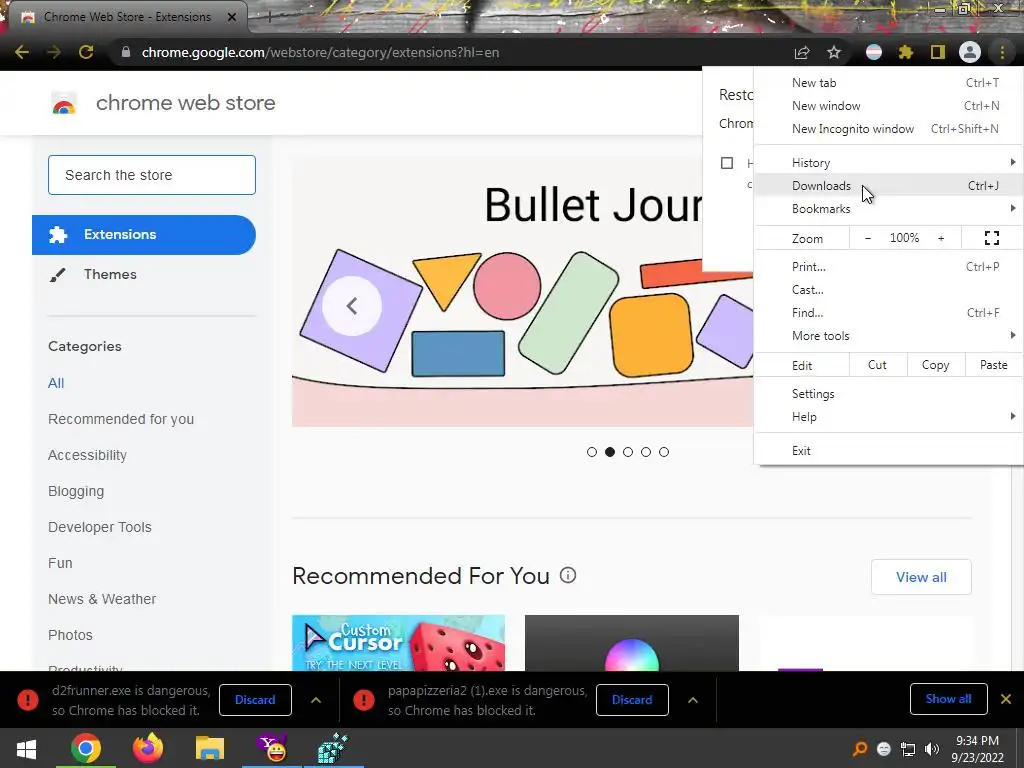Select the fourth carousel dot
Viewport: 1024px width, 768px height.
(x=646, y=452)
